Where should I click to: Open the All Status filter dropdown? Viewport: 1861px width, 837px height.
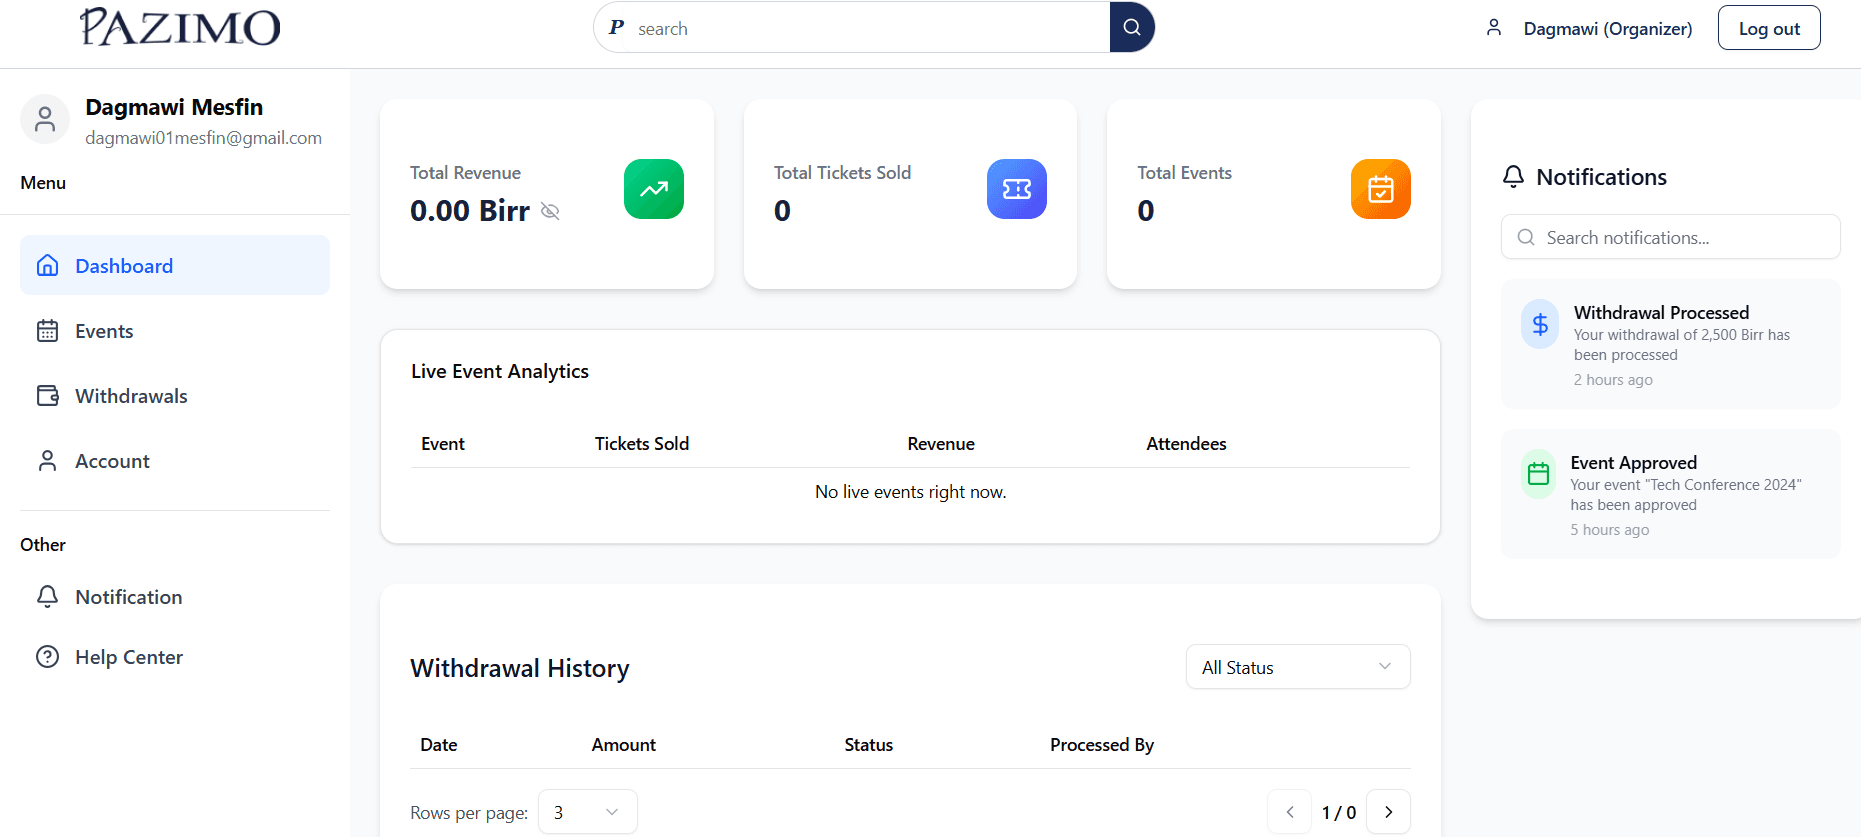pos(1297,667)
